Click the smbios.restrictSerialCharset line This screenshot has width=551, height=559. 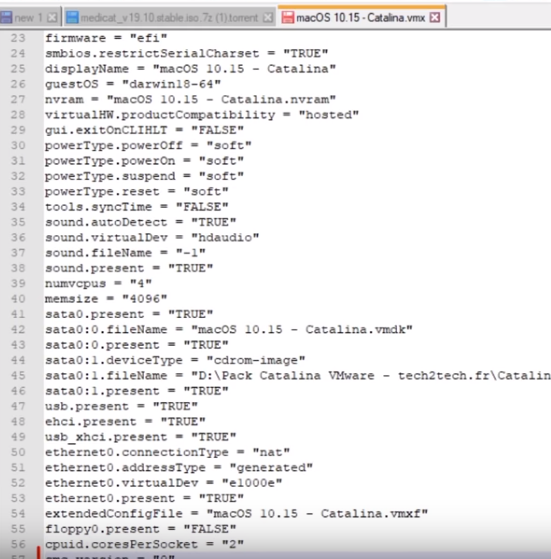186,53
